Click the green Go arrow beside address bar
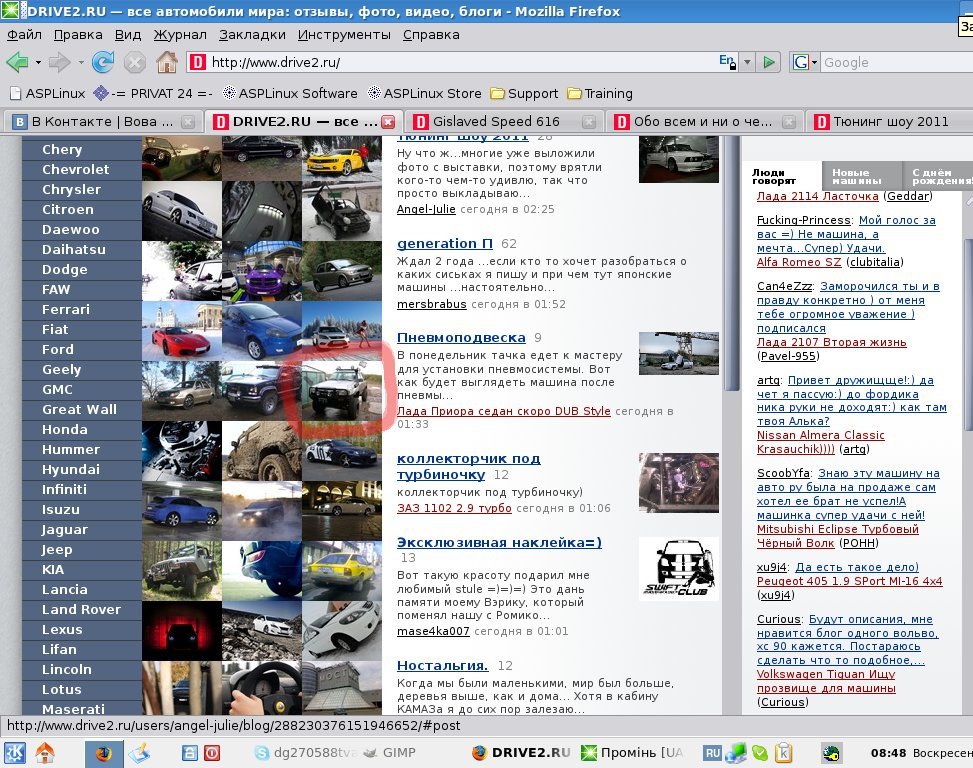 coord(769,62)
